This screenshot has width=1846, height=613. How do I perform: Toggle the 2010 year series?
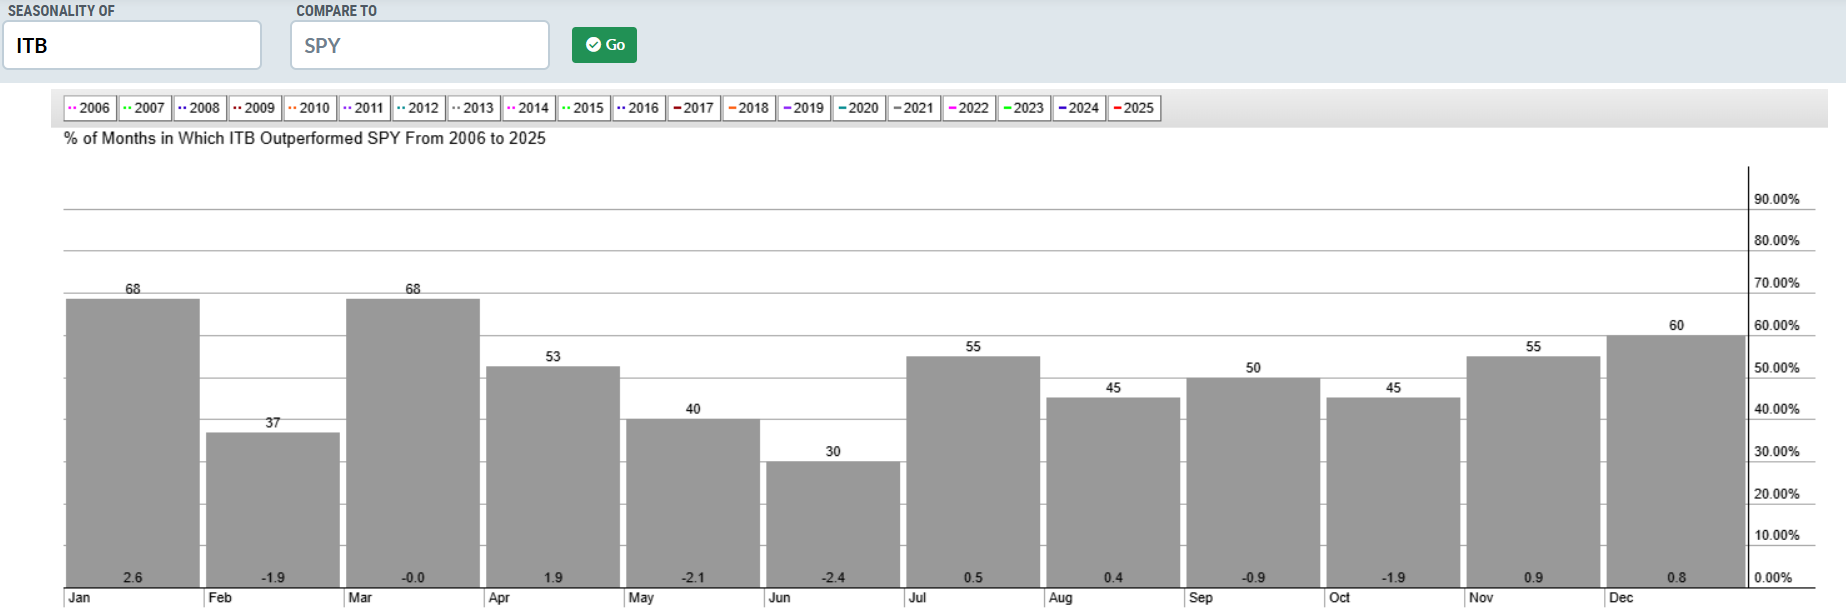[309, 108]
